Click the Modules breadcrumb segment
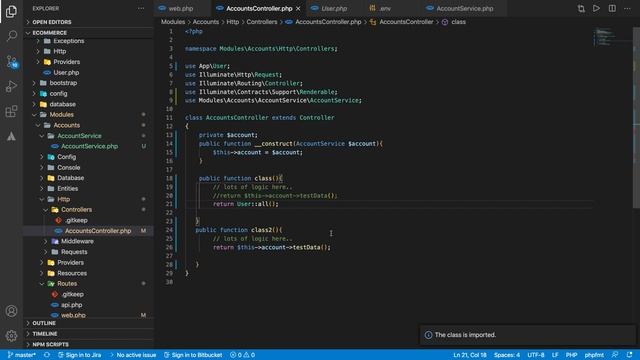 point(173,22)
